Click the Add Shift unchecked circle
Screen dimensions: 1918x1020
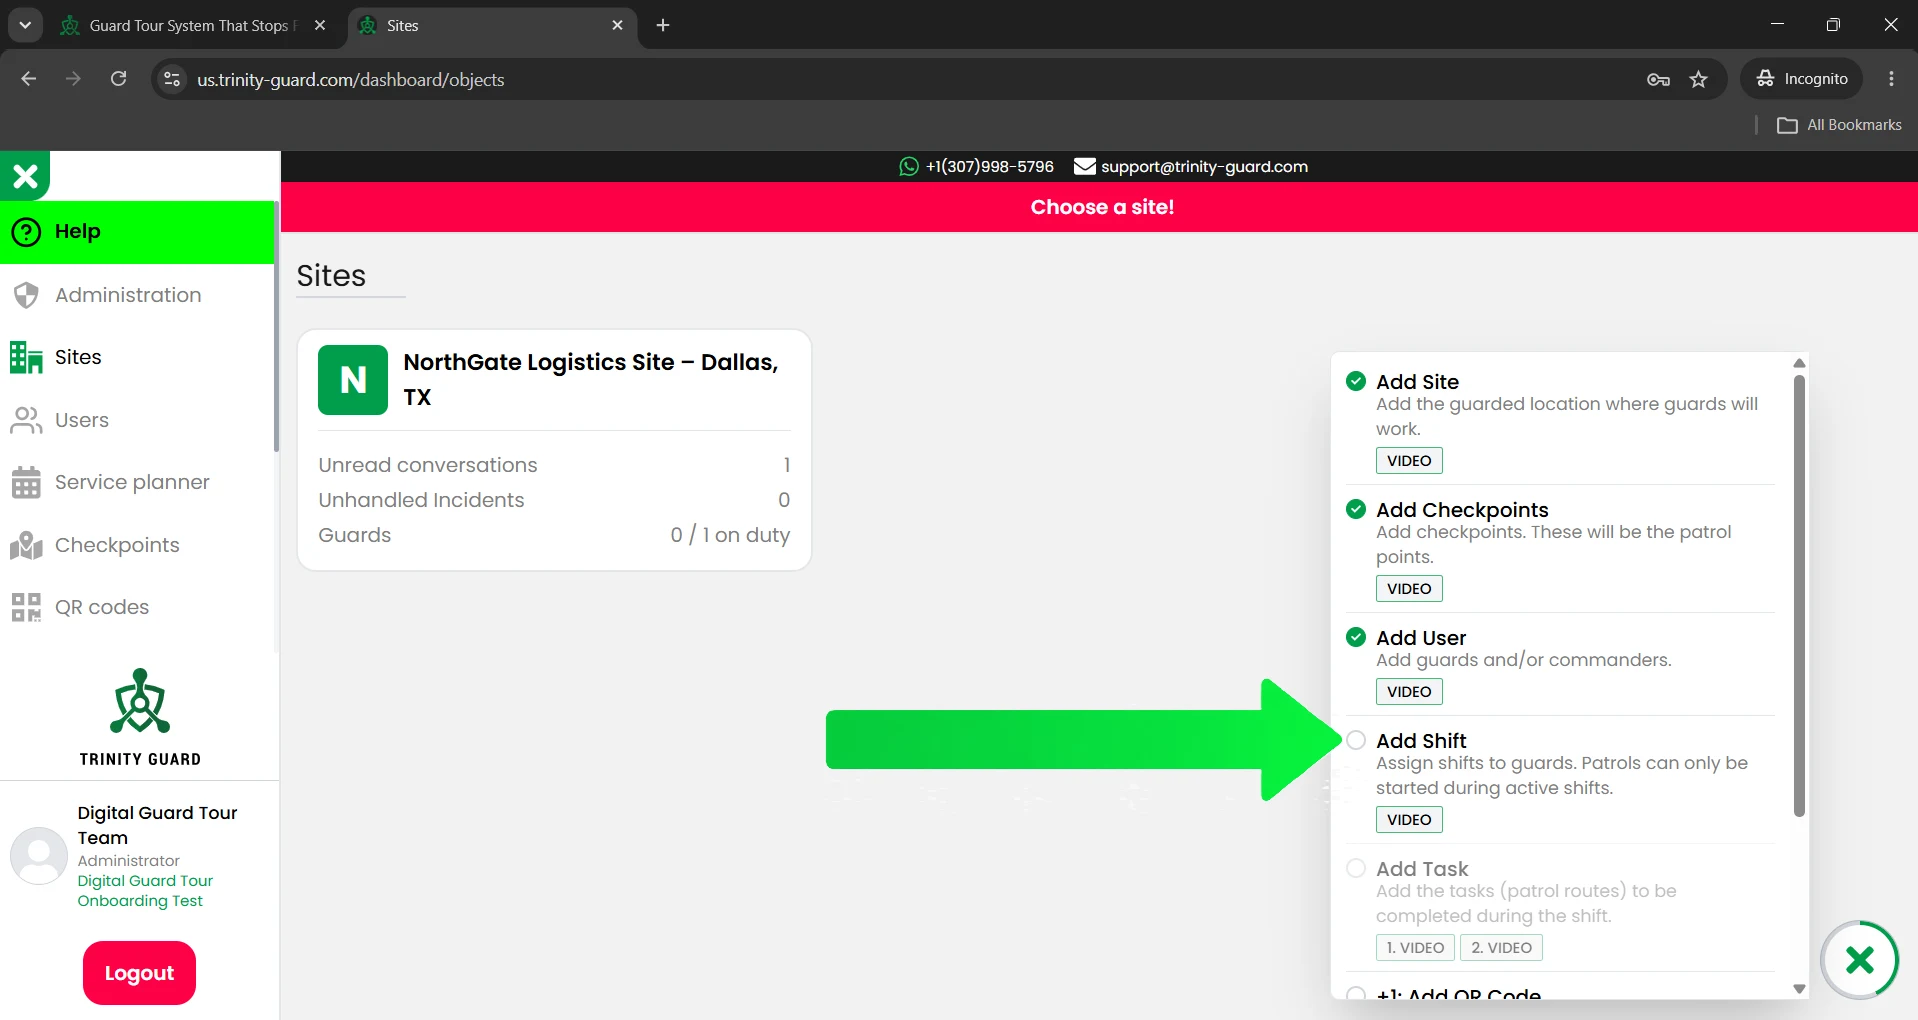coord(1356,740)
